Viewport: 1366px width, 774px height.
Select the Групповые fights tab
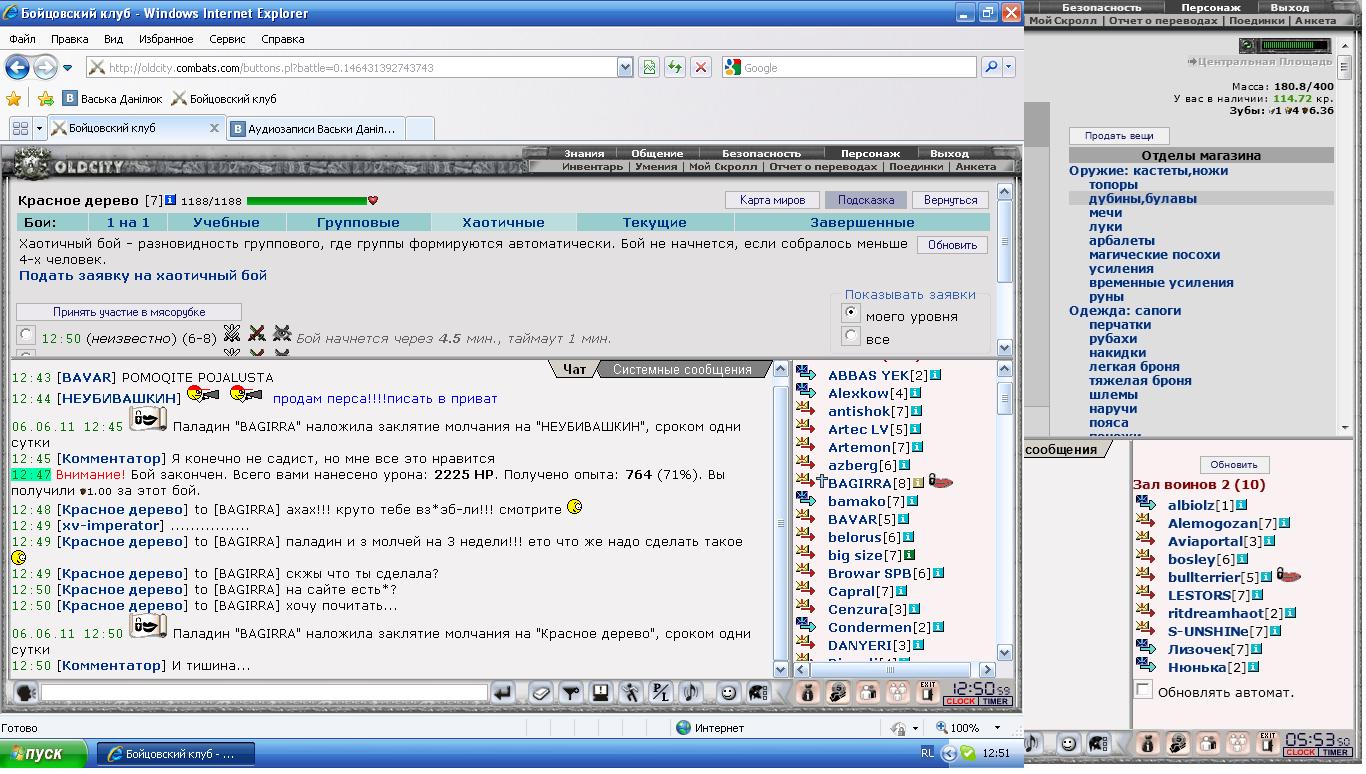[358, 222]
